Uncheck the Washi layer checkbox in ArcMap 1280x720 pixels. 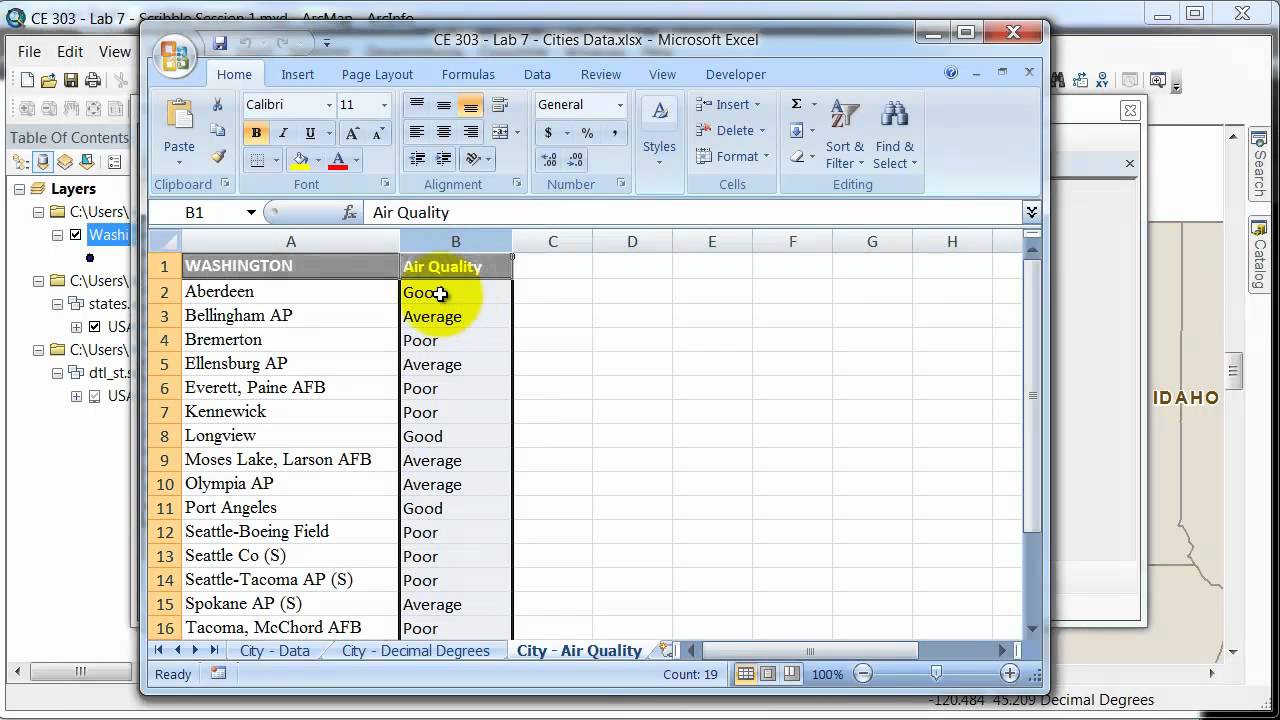pyautogui.click(x=75, y=235)
